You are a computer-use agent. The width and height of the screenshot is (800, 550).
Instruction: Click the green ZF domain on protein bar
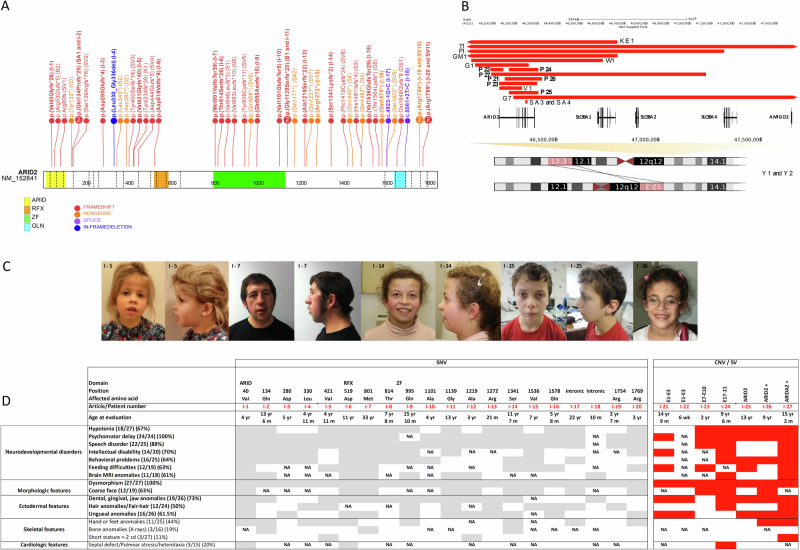[249, 180]
